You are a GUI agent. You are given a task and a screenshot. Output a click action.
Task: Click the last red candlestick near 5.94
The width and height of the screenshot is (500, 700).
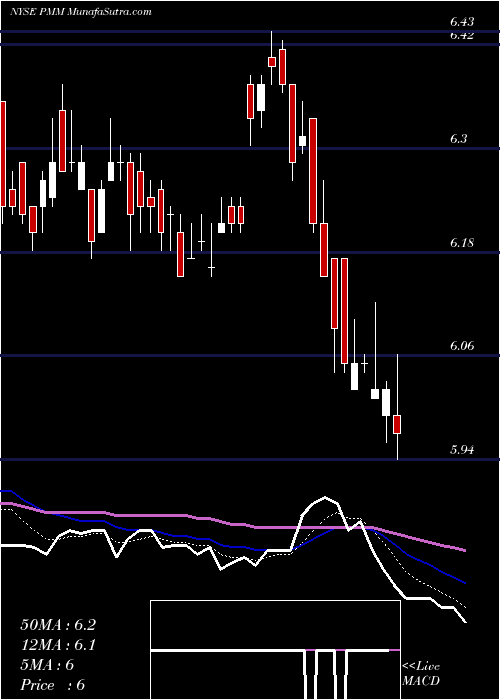point(397,424)
